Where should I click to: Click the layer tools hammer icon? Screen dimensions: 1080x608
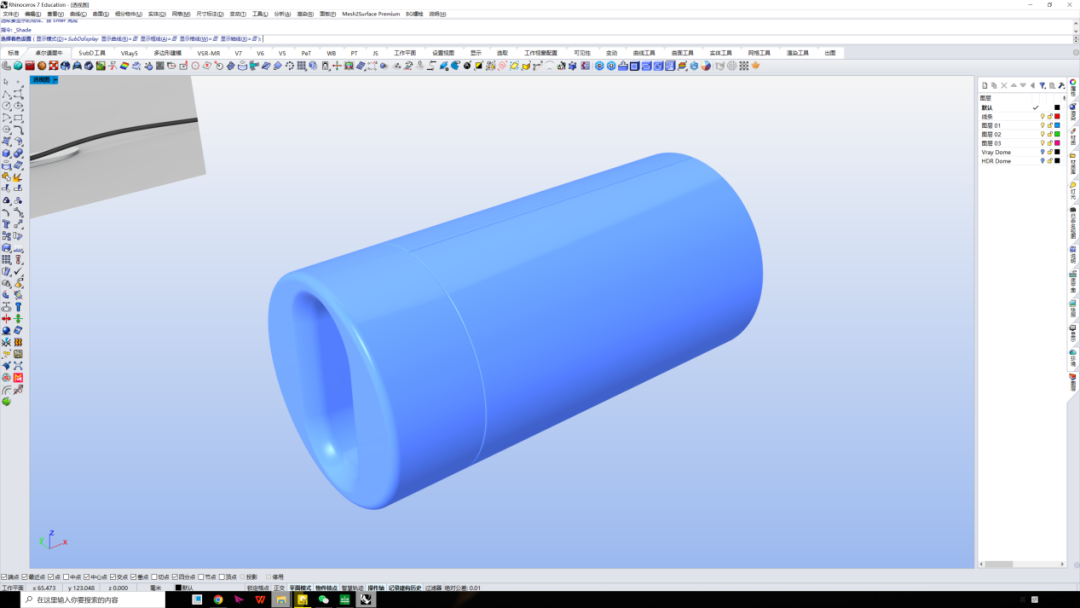point(1061,85)
